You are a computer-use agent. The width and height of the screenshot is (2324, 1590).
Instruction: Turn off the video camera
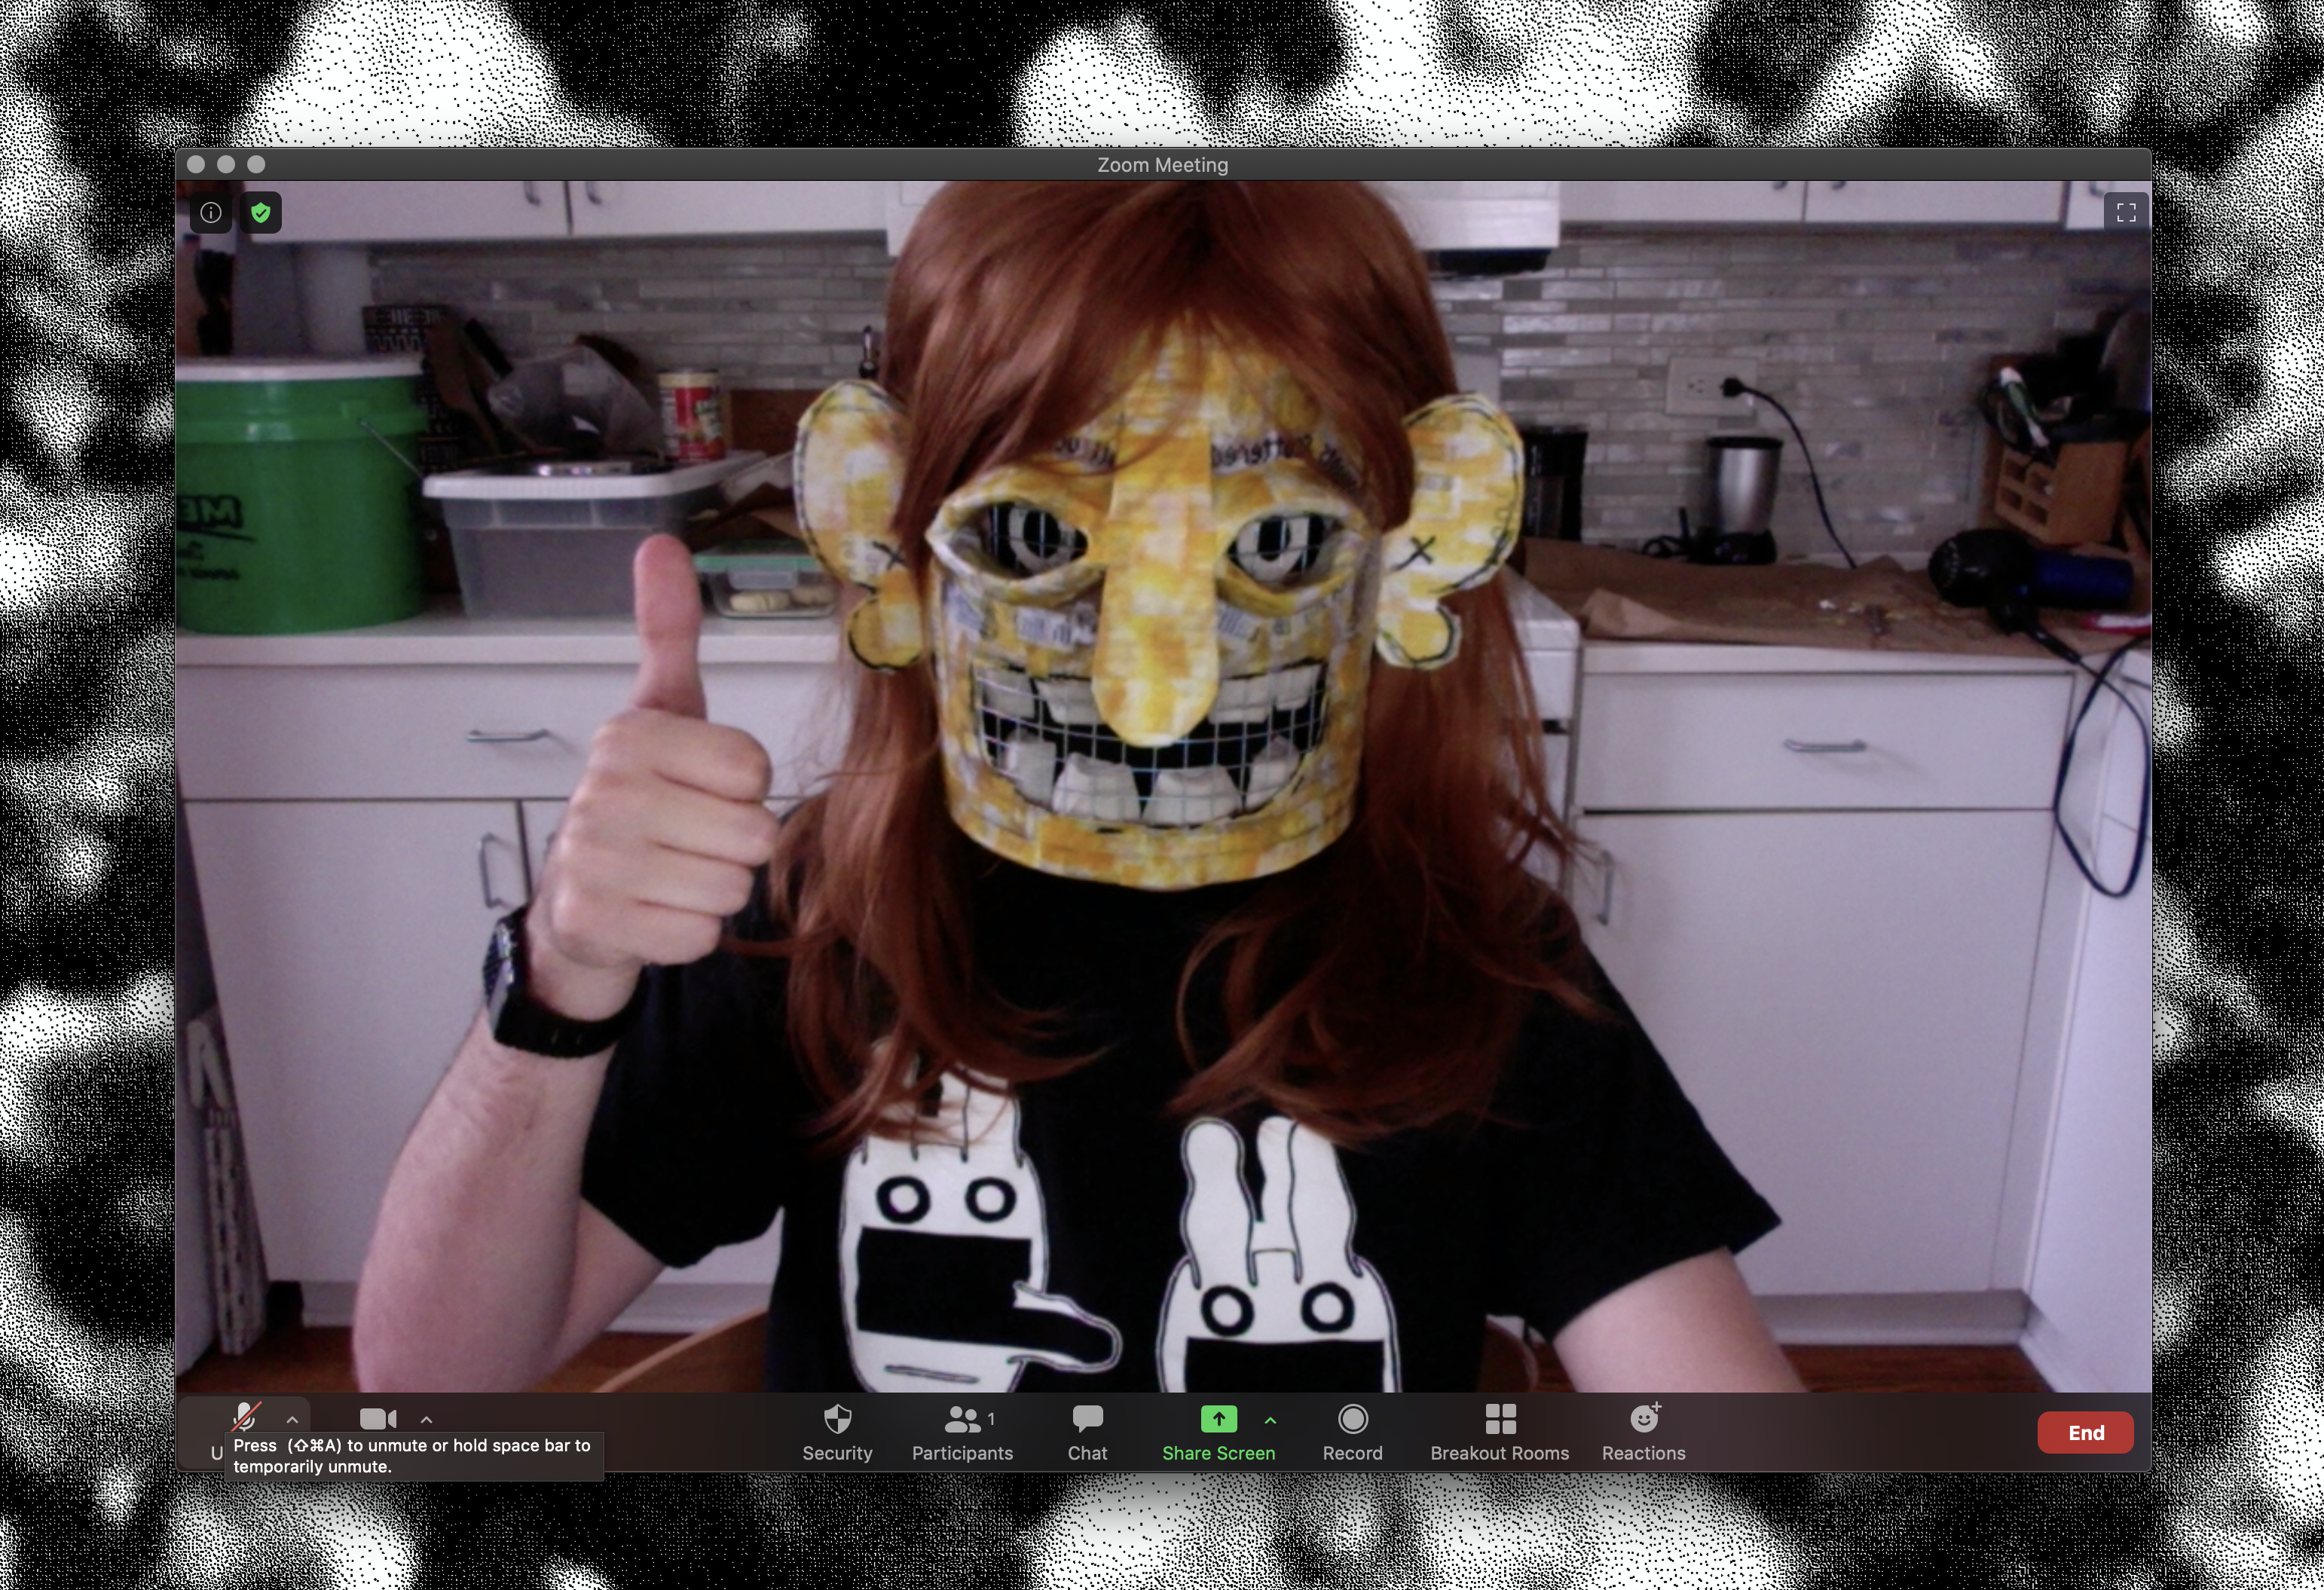pyautogui.click(x=378, y=1419)
